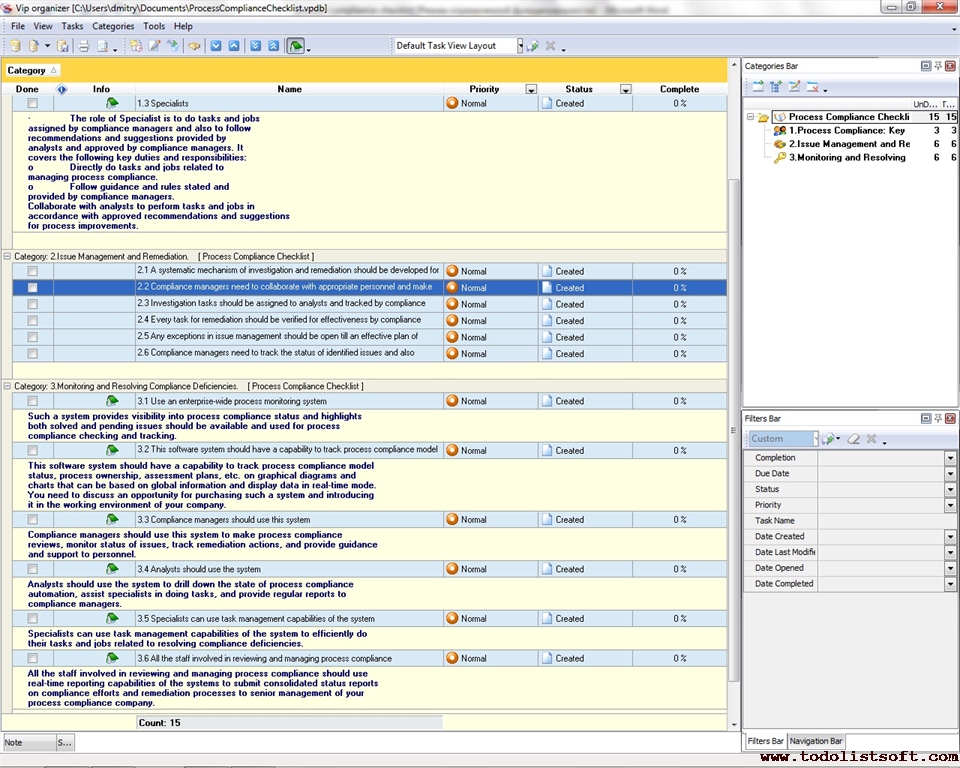960x768 pixels.
Task: Tick the checkbox for task 3.6
Action: [x=33, y=658]
